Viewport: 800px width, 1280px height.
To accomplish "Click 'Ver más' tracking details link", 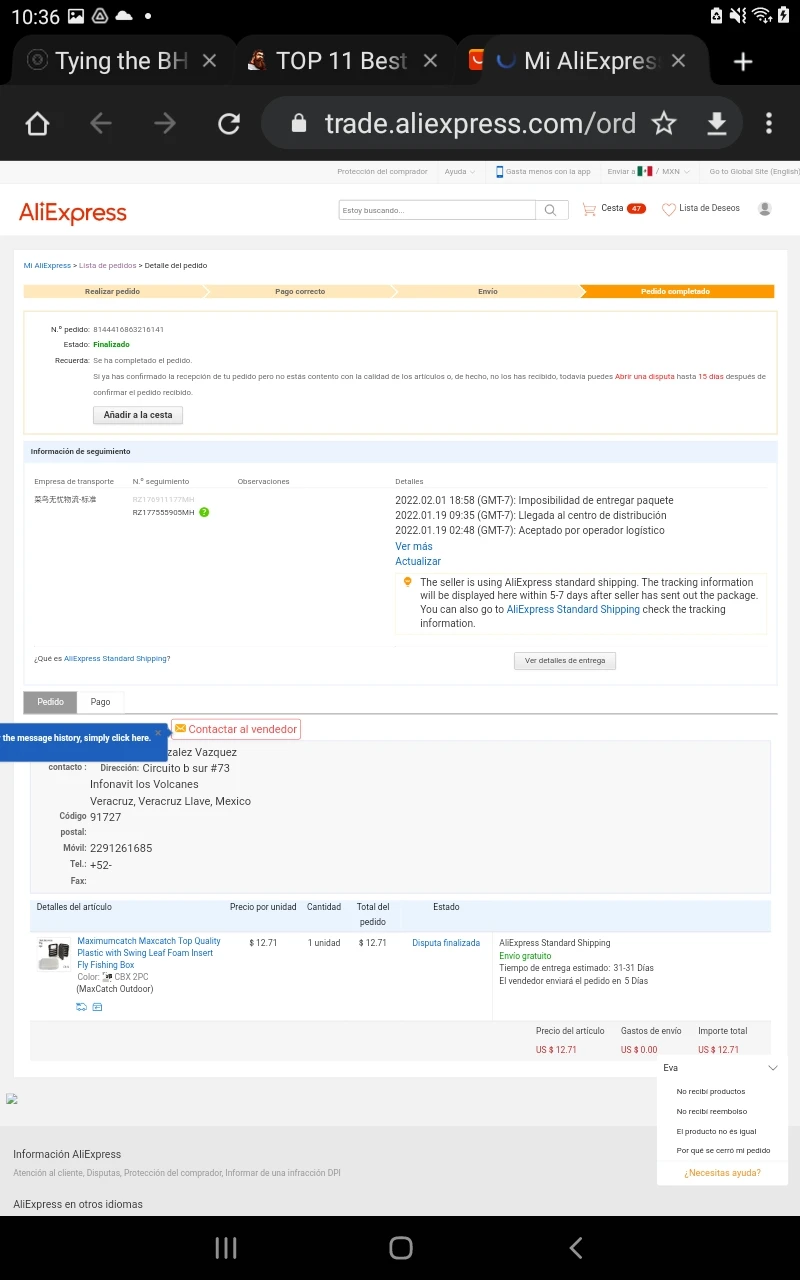I will pyautogui.click(x=414, y=546).
